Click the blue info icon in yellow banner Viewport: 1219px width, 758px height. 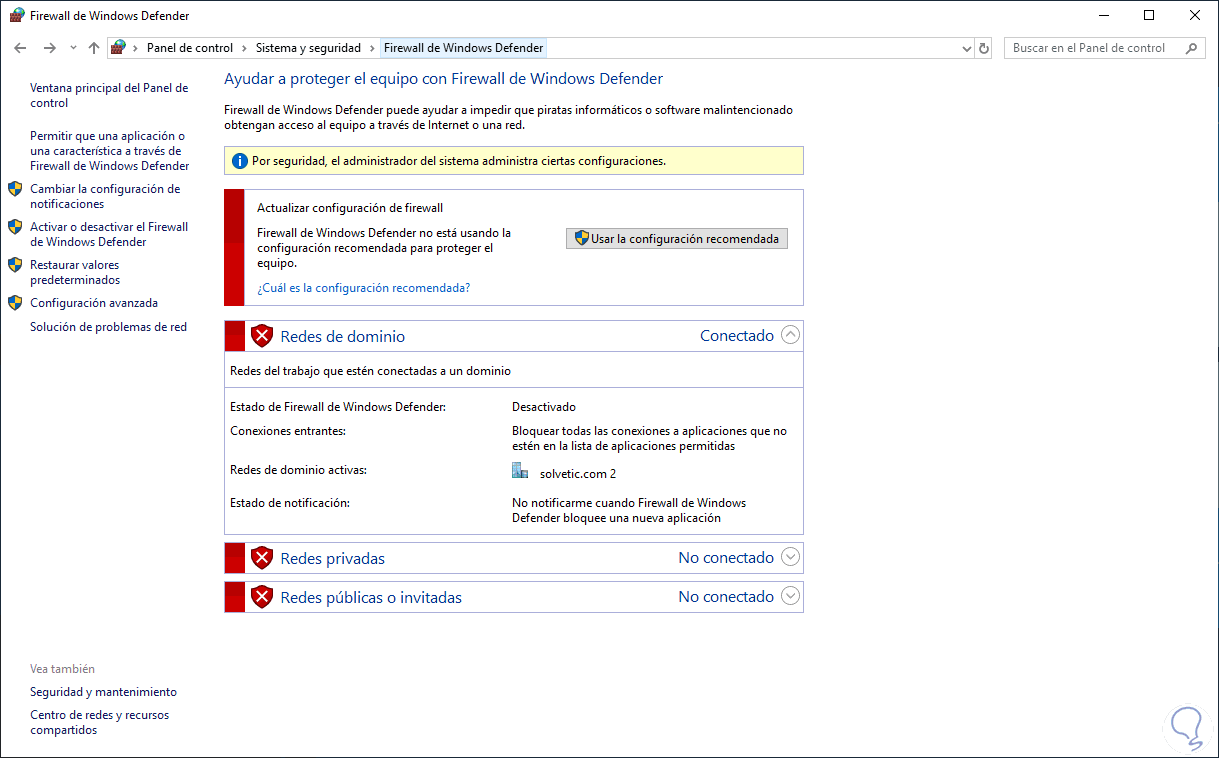[x=240, y=161]
